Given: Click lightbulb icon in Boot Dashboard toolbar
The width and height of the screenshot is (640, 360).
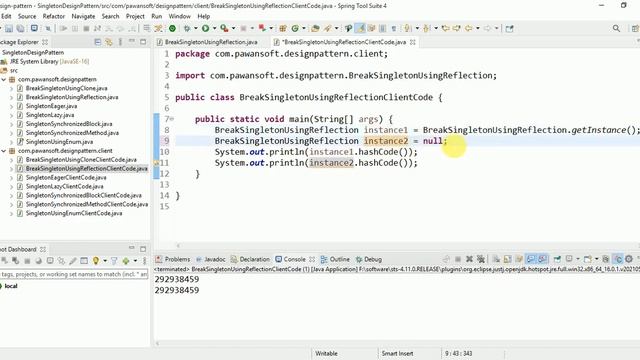Looking at the screenshot, I should pos(96,260).
